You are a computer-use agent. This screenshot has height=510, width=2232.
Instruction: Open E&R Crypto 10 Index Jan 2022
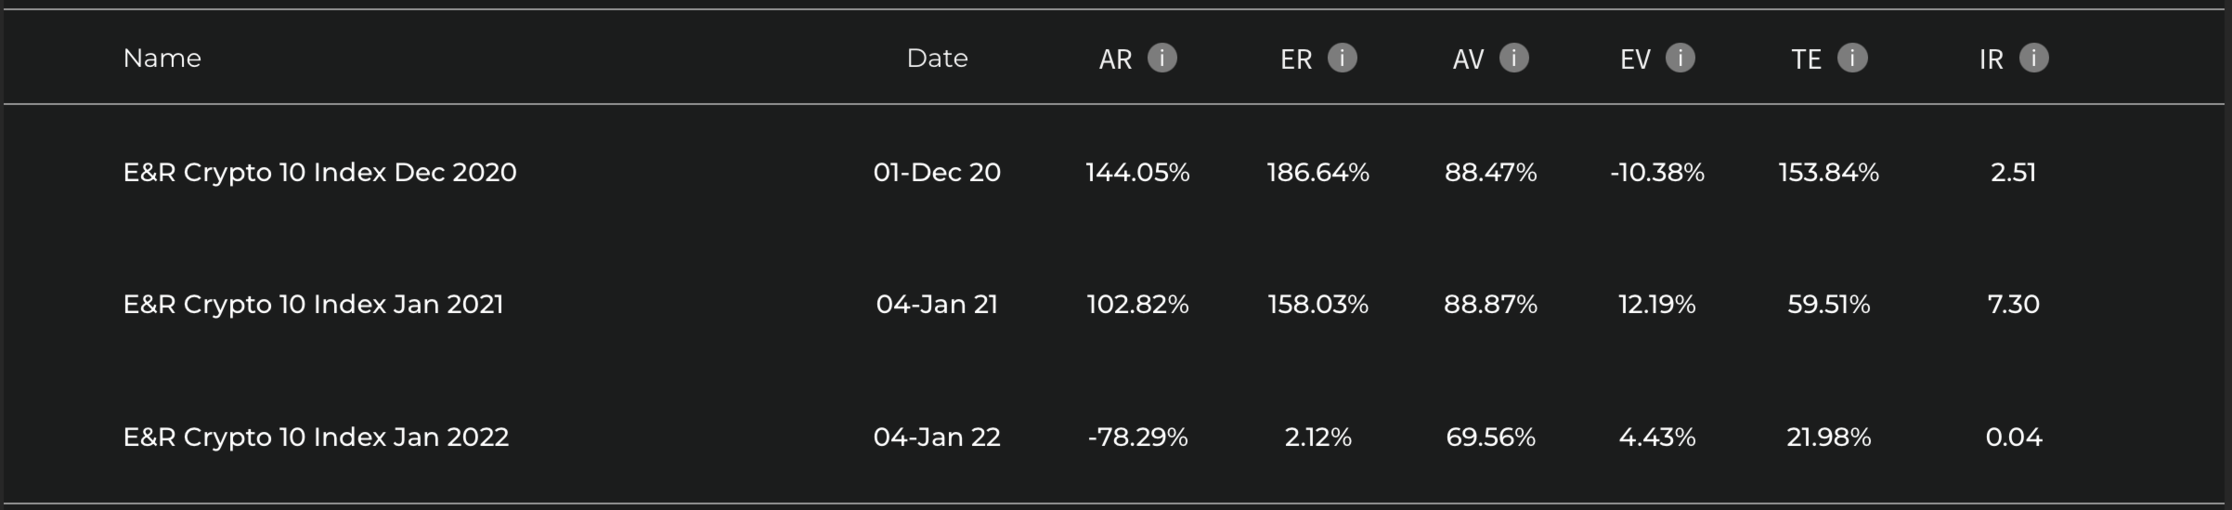[x=315, y=437]
